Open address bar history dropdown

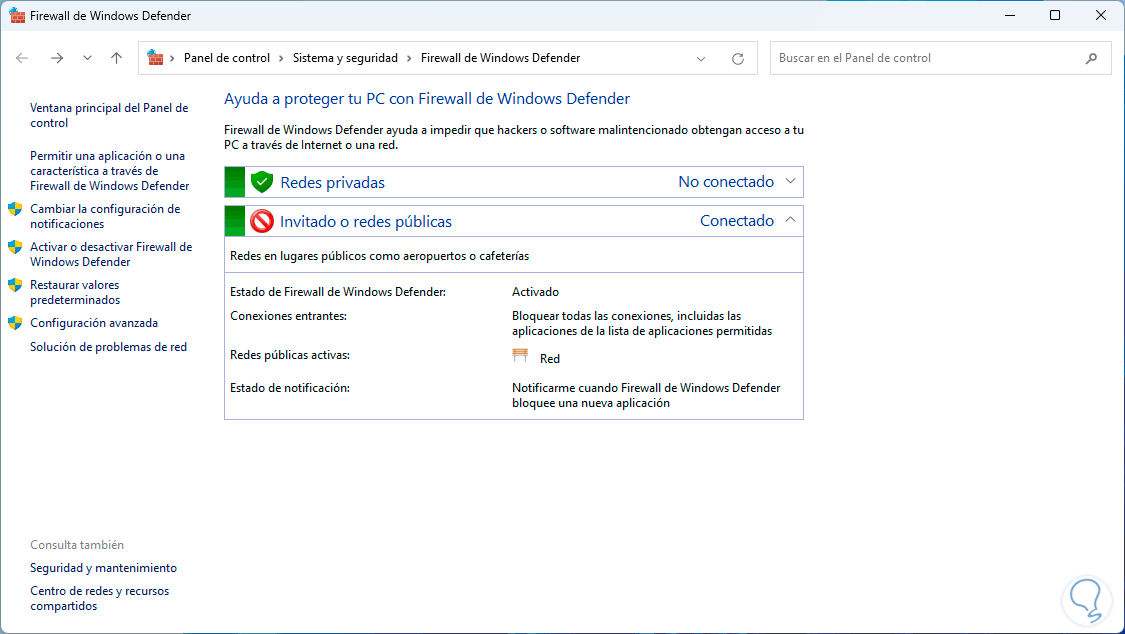[x=701, y=59]
